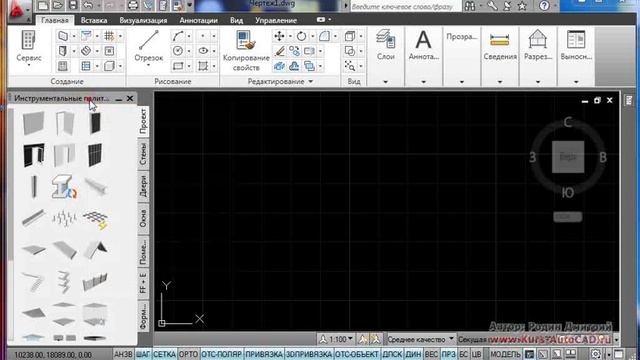The height and width of the screenshot is (360, 640).
Task: Open the quick access toolbar customize arrow
Action: 189,5
